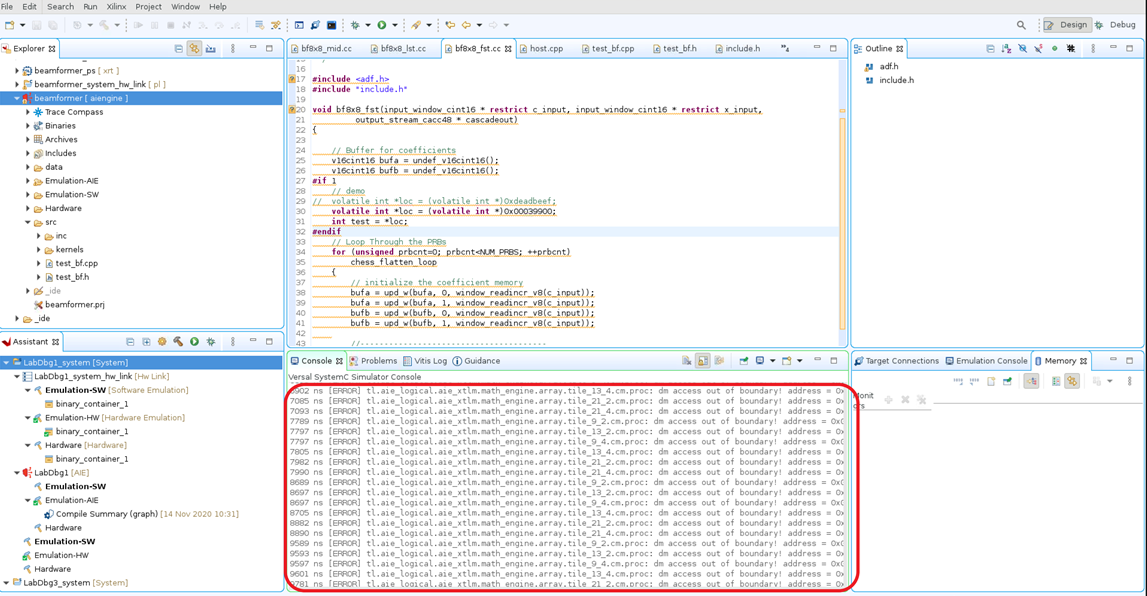Select Compile Summary (graph) entry
This screenshot has height=596, width=1147.
tap(105, 514)
